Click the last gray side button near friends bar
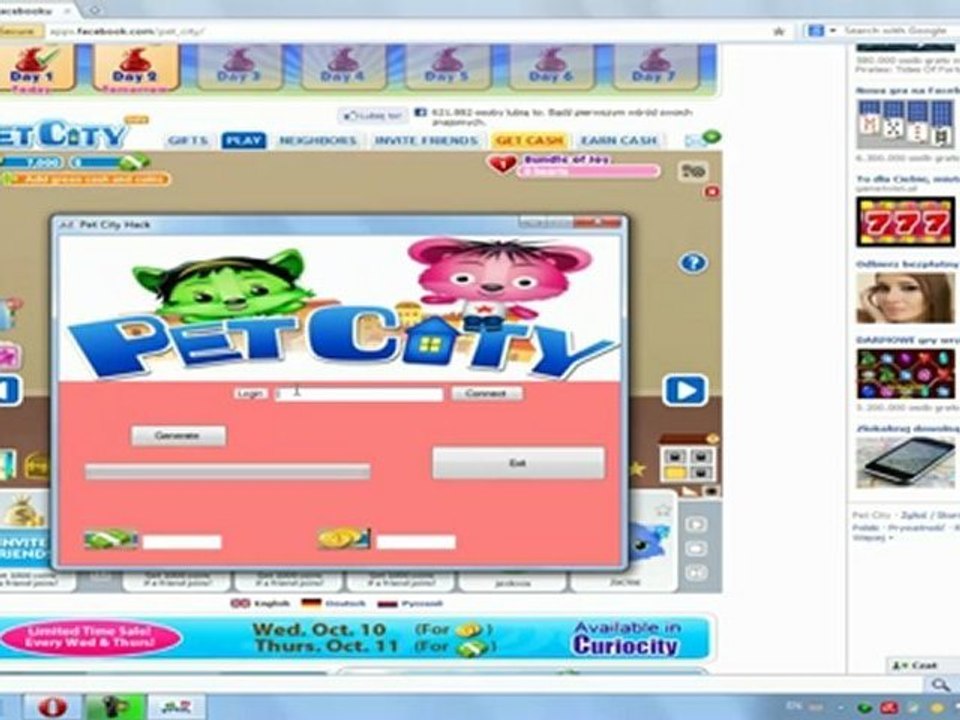 click(x=696, y=573)
